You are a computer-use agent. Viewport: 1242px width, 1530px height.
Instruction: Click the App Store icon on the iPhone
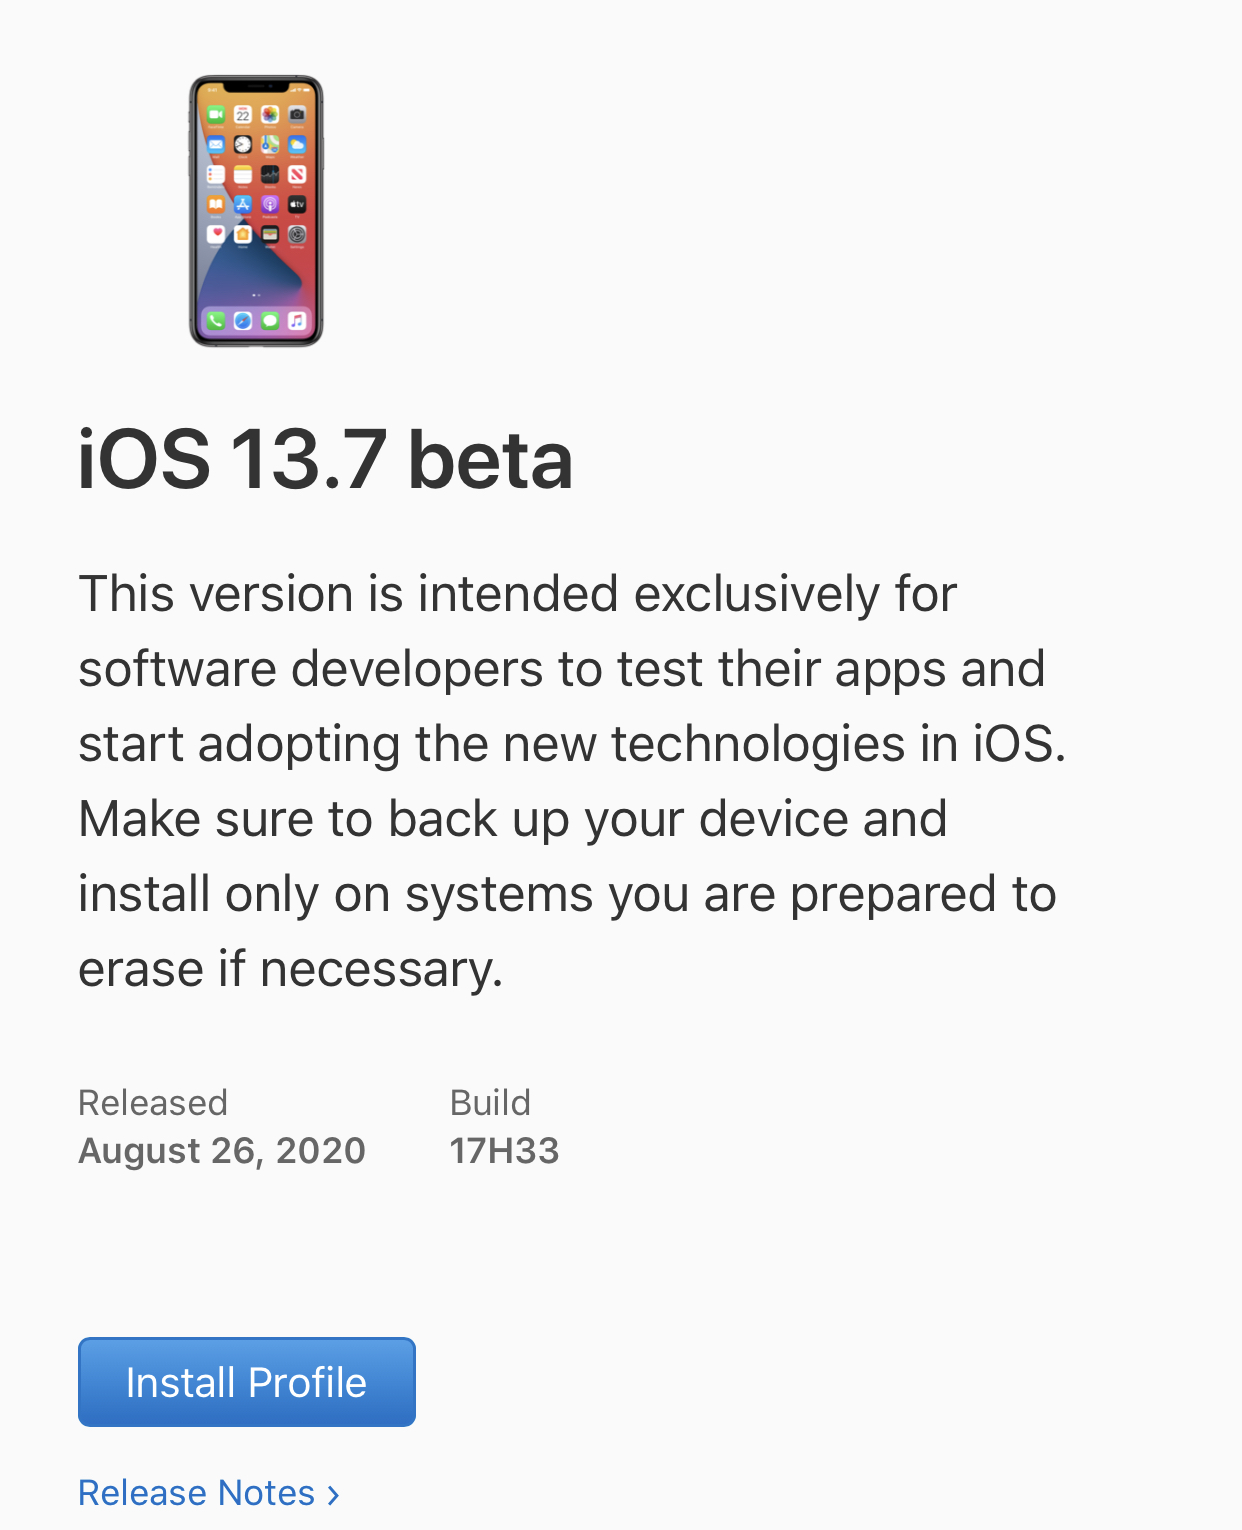243,204
